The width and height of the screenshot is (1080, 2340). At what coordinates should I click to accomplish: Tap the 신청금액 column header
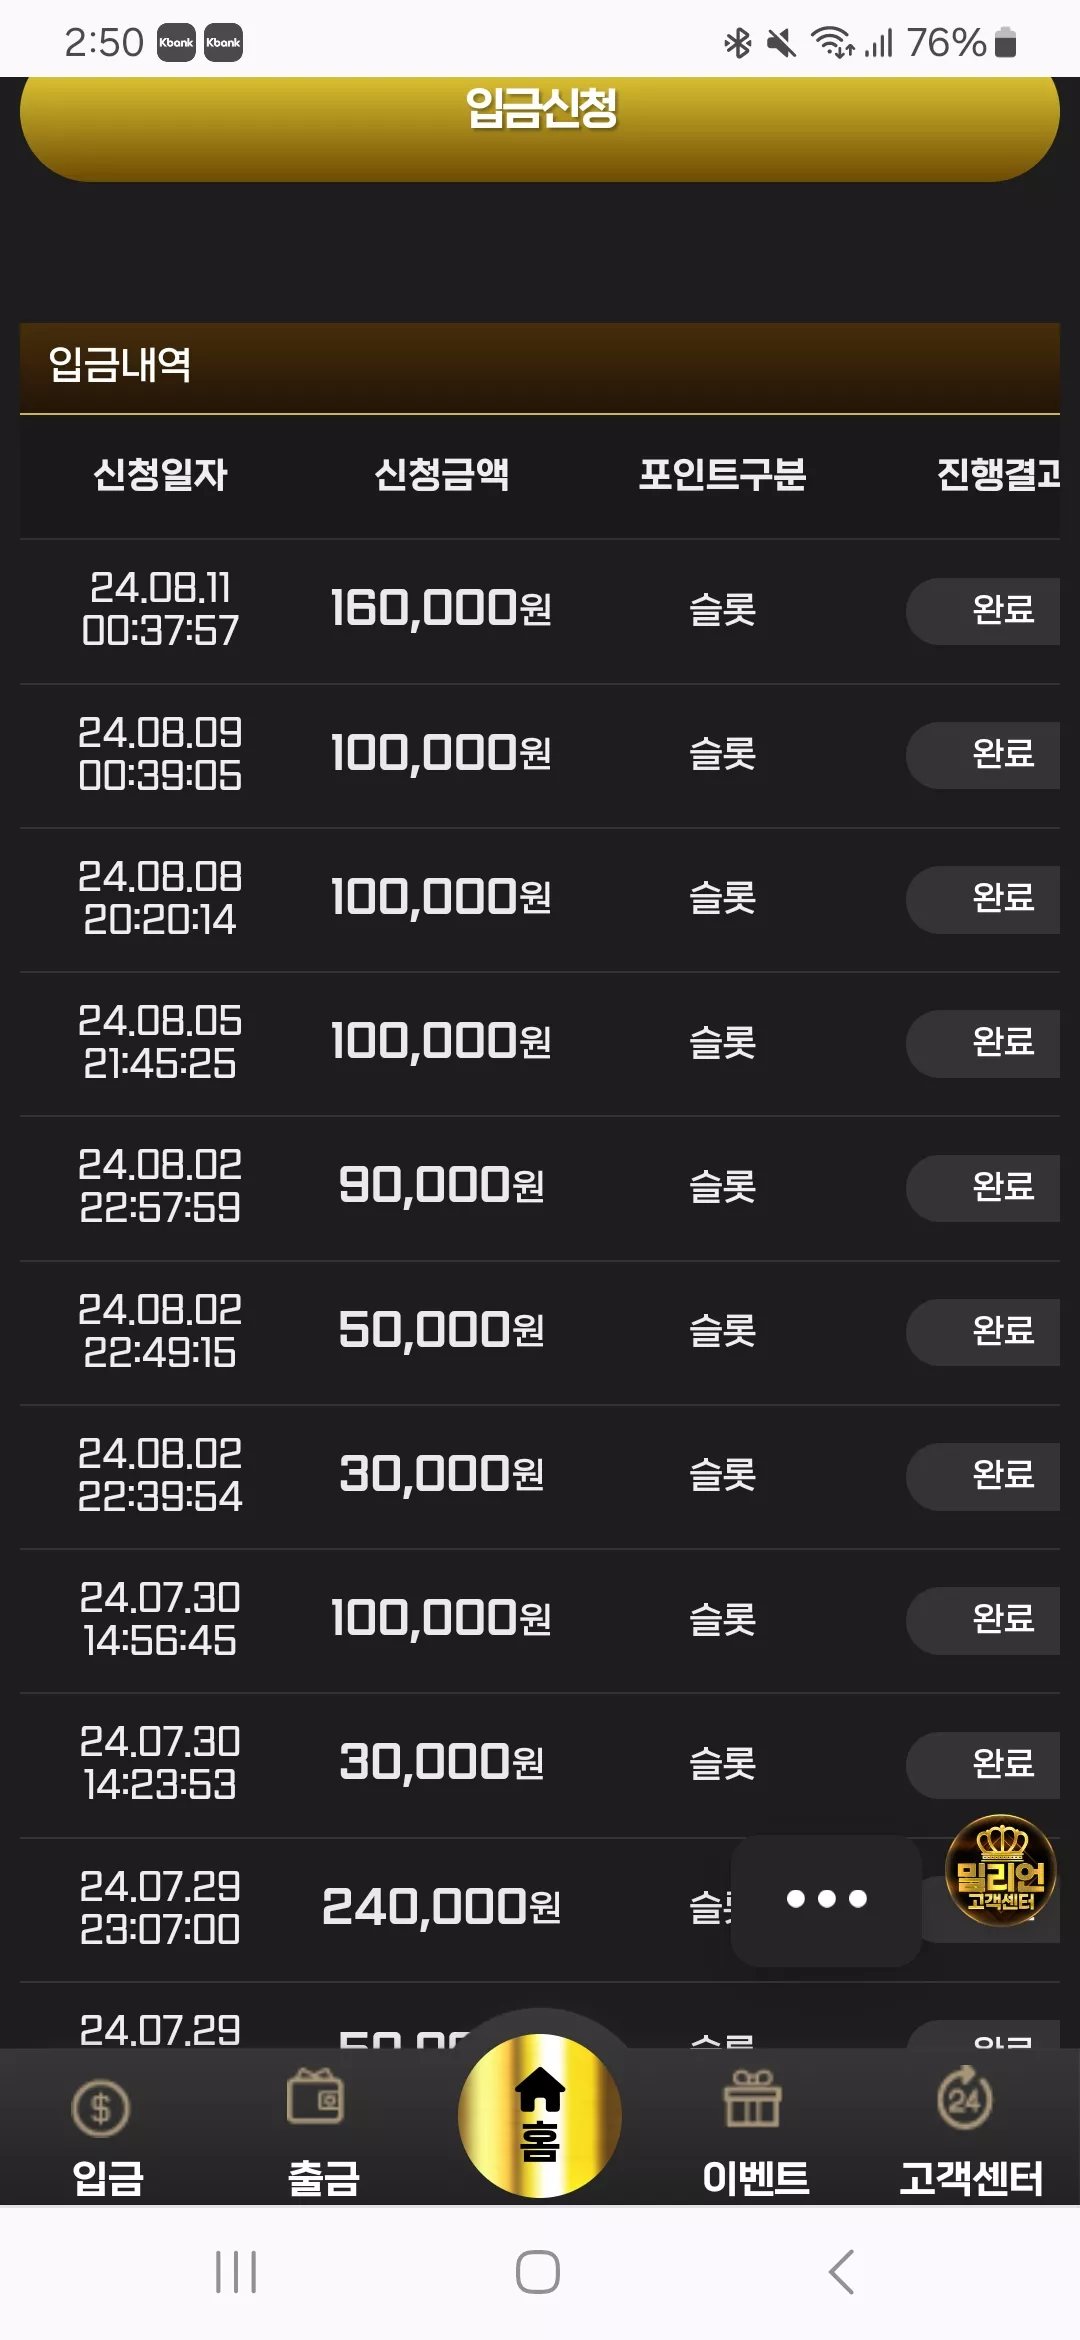441,474
